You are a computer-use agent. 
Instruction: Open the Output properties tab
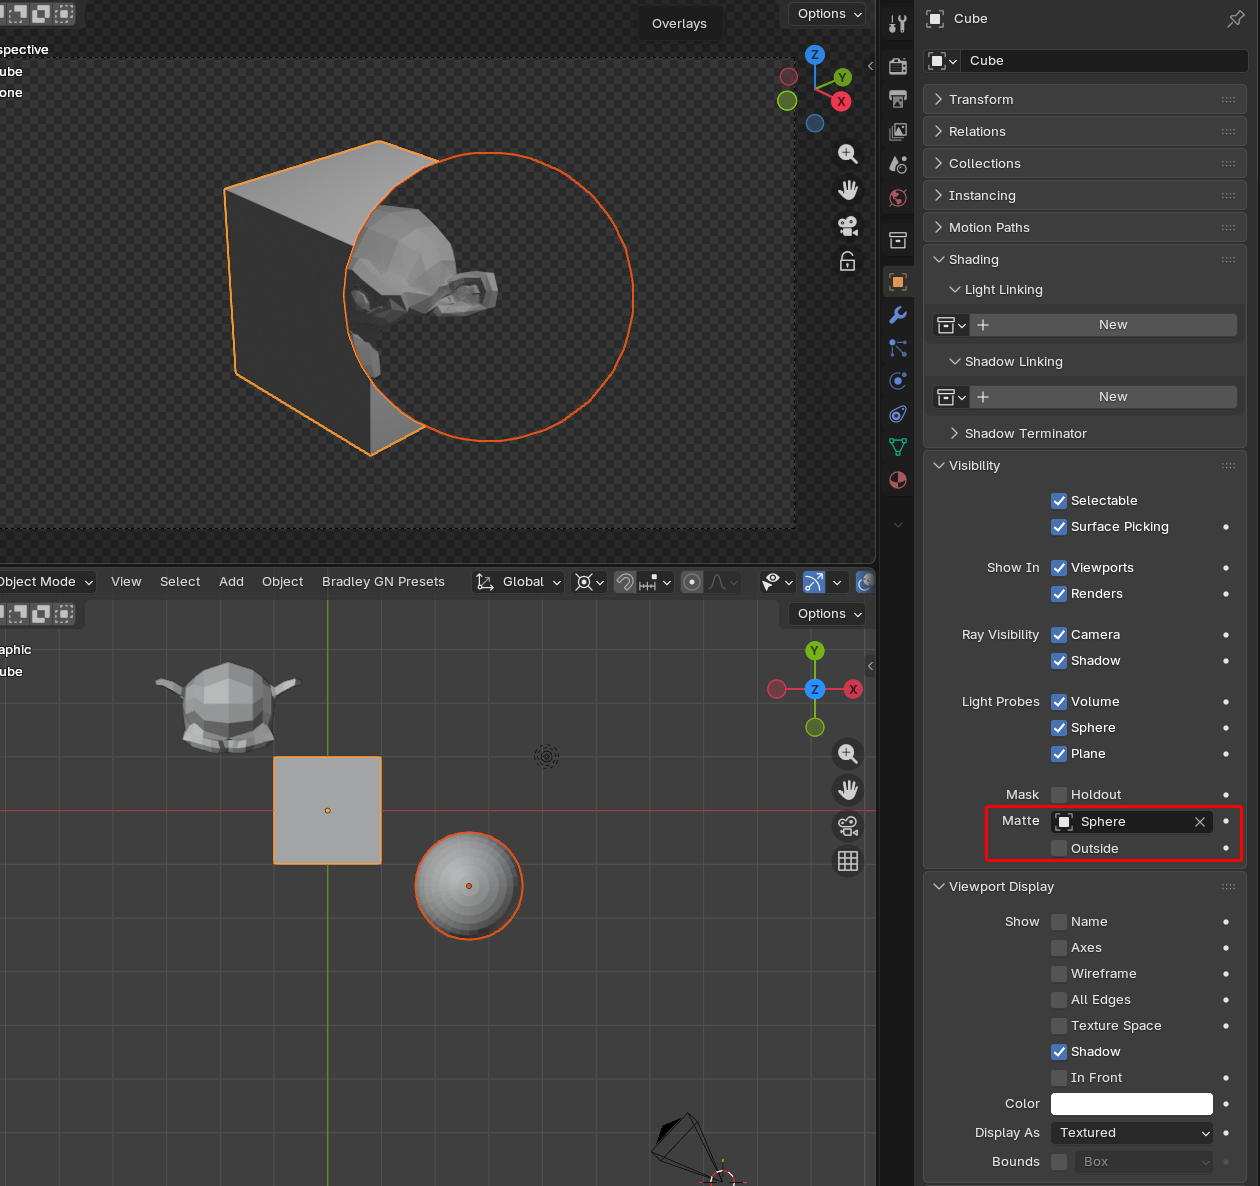pos(898,99)
